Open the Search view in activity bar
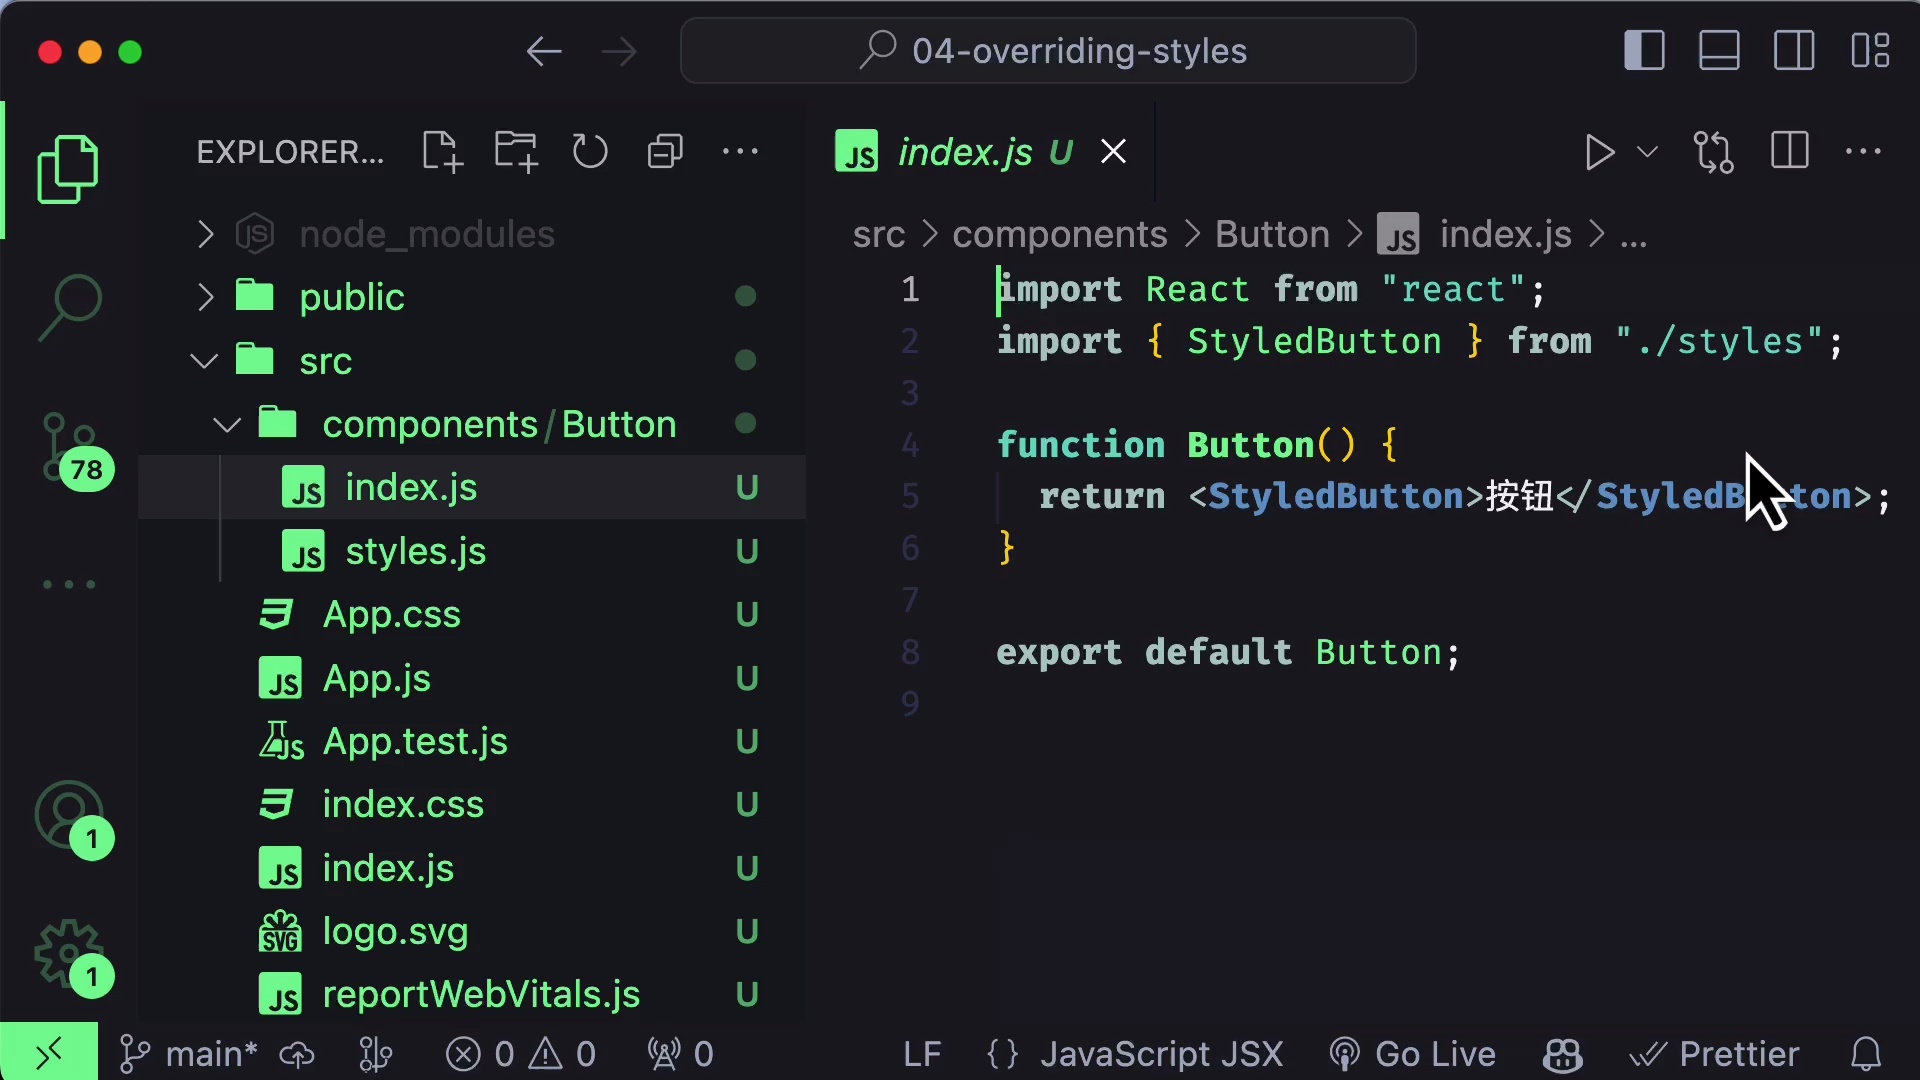This screenshot has width=1920, height=1080. tap(69, 305)
